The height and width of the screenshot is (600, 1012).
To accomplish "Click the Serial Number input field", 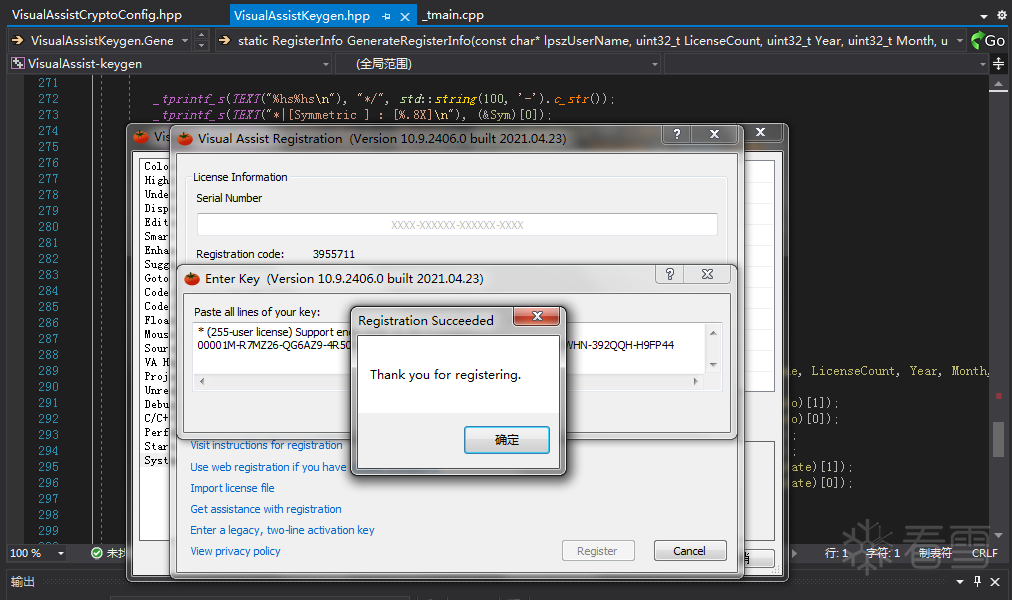I will coord(457,225).
